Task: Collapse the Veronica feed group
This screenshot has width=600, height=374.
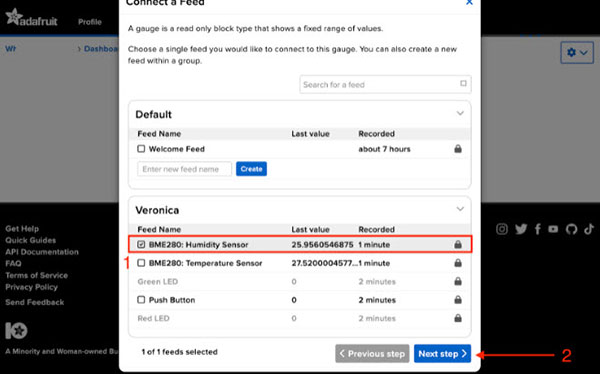Action: [460, 209]
